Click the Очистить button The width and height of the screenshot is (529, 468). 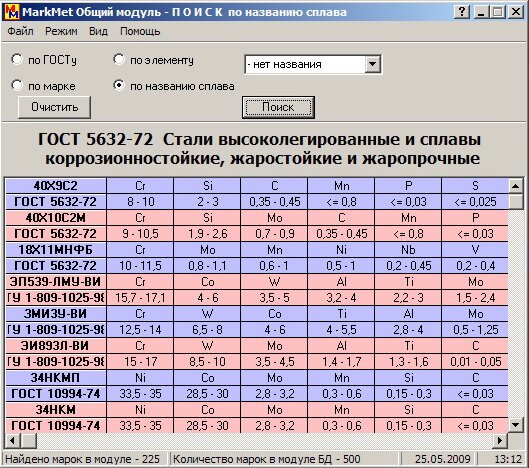(54, 107)
